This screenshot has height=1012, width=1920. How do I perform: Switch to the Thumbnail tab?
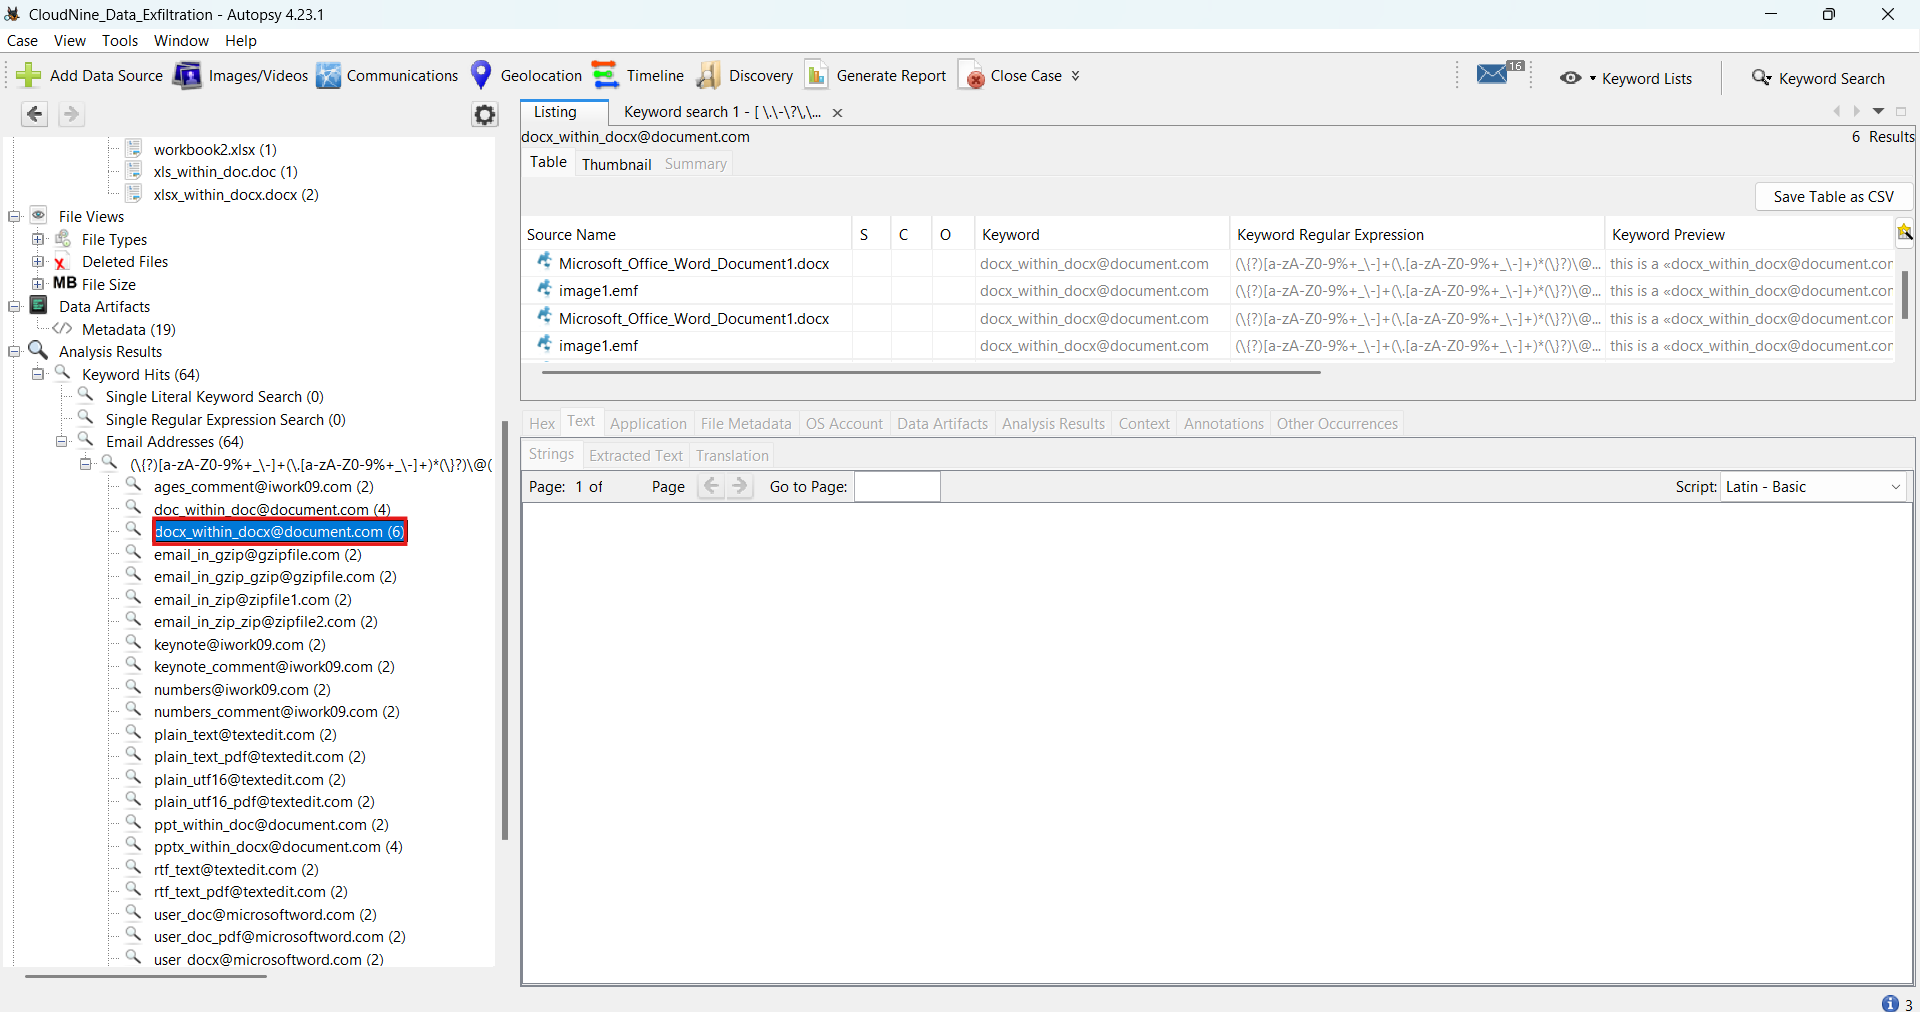pos(616,164)
